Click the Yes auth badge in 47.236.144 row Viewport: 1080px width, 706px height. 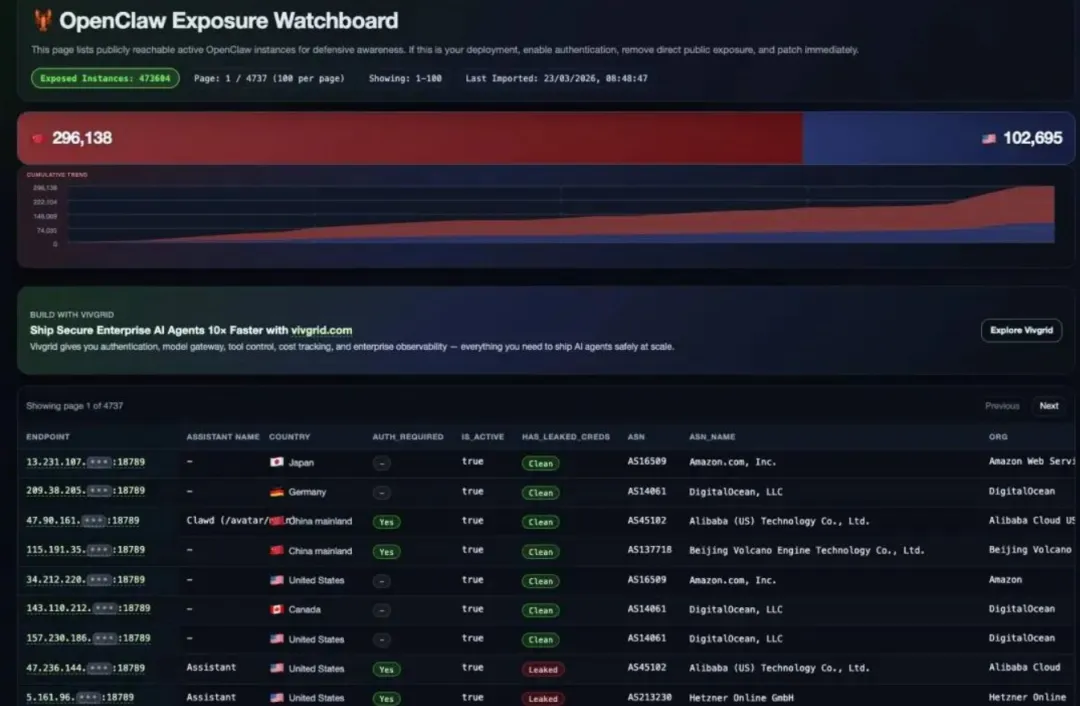(x=386, y=669)
